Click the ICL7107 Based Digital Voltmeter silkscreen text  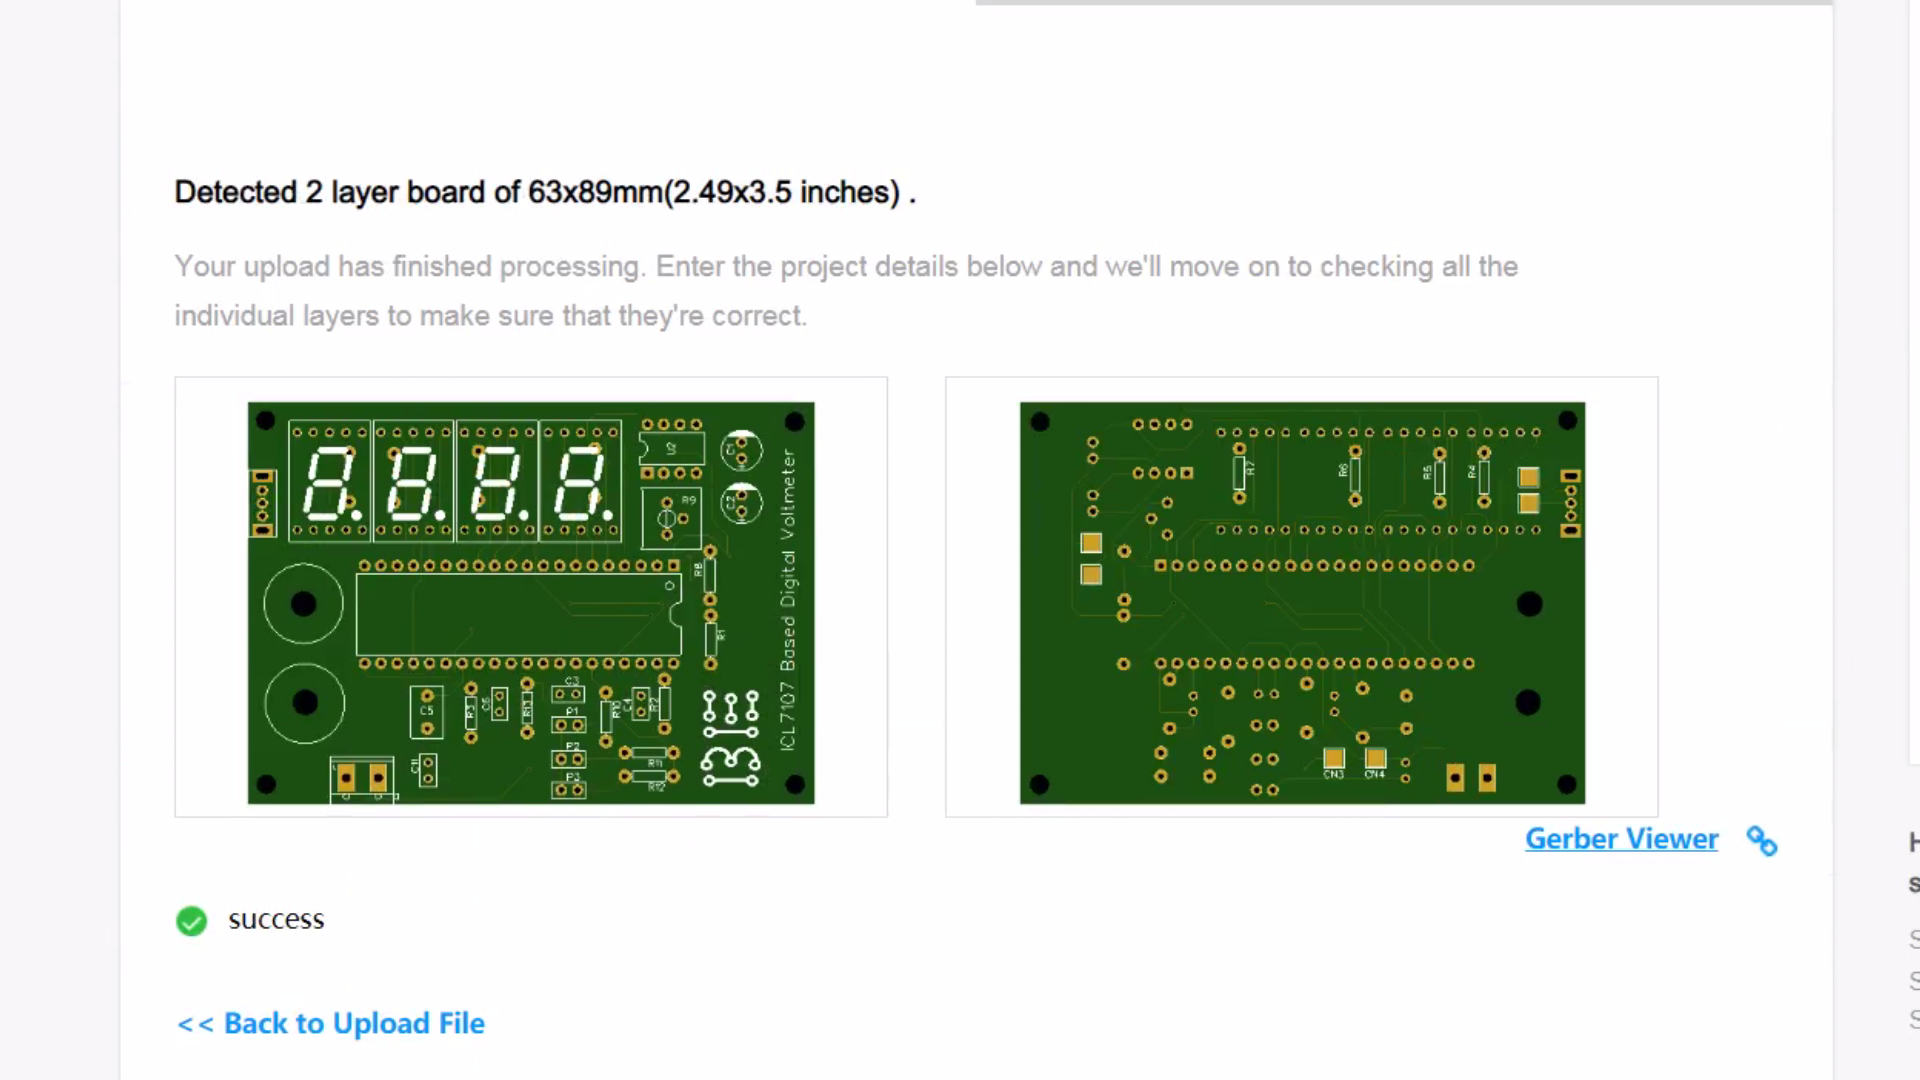pyautogui.click(x=788, y=600)
